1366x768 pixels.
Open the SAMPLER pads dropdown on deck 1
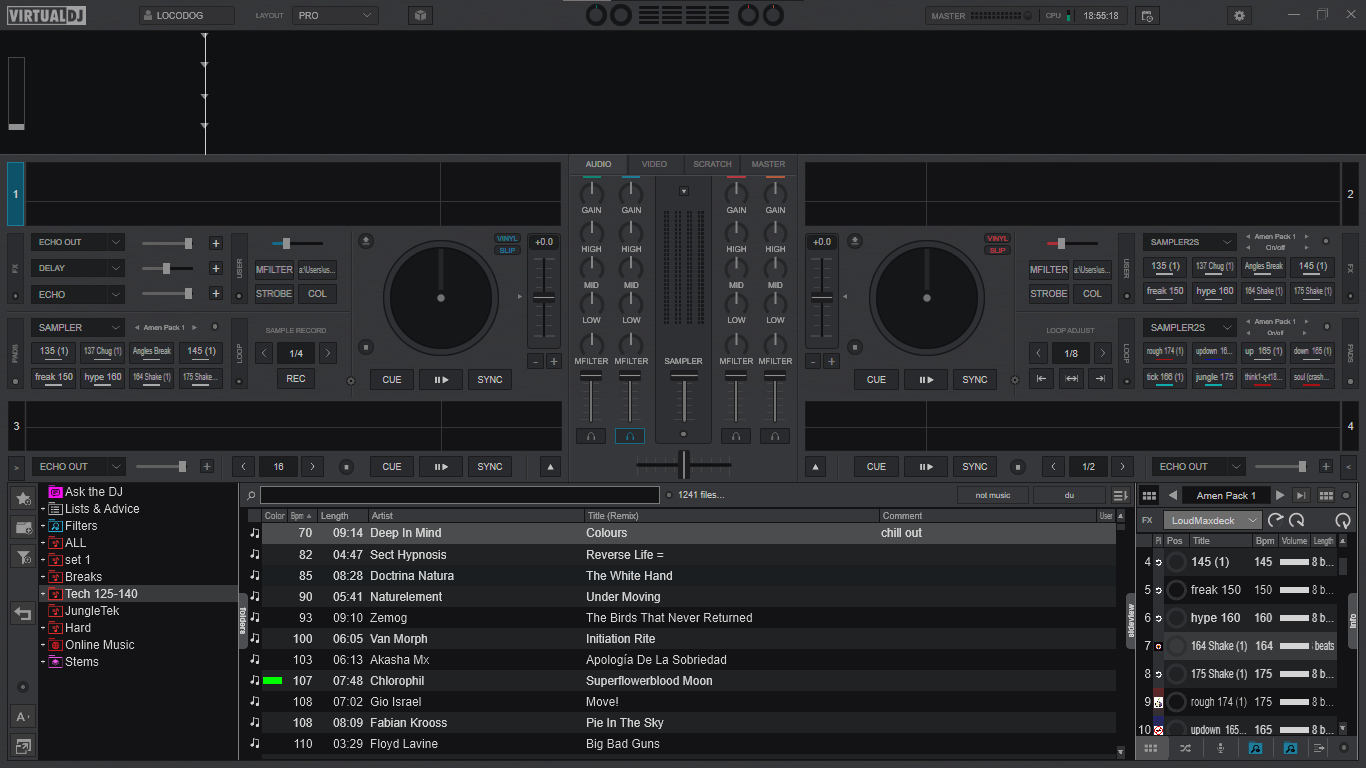click(78, 327)
